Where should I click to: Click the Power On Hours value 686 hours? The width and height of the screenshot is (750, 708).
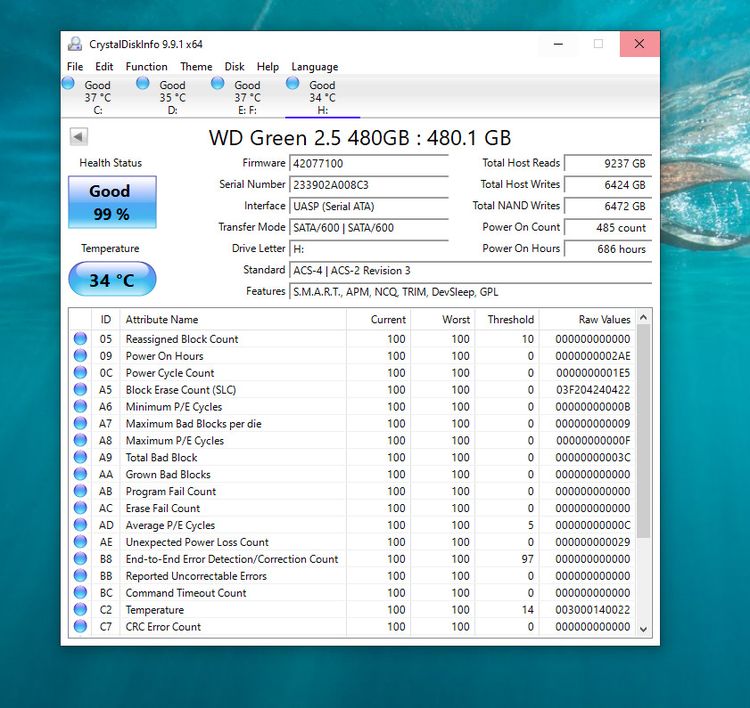pyautogui.click(x=607, y=249)
